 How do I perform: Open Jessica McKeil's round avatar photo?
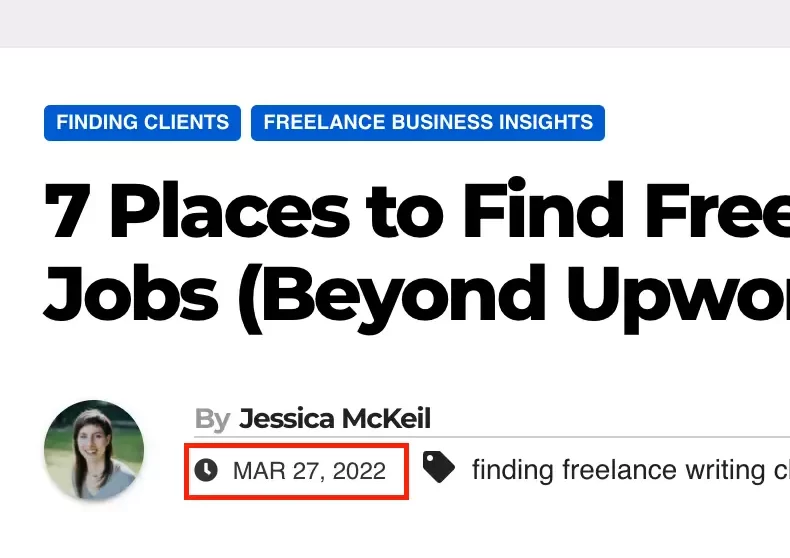(x=94, y=450)
